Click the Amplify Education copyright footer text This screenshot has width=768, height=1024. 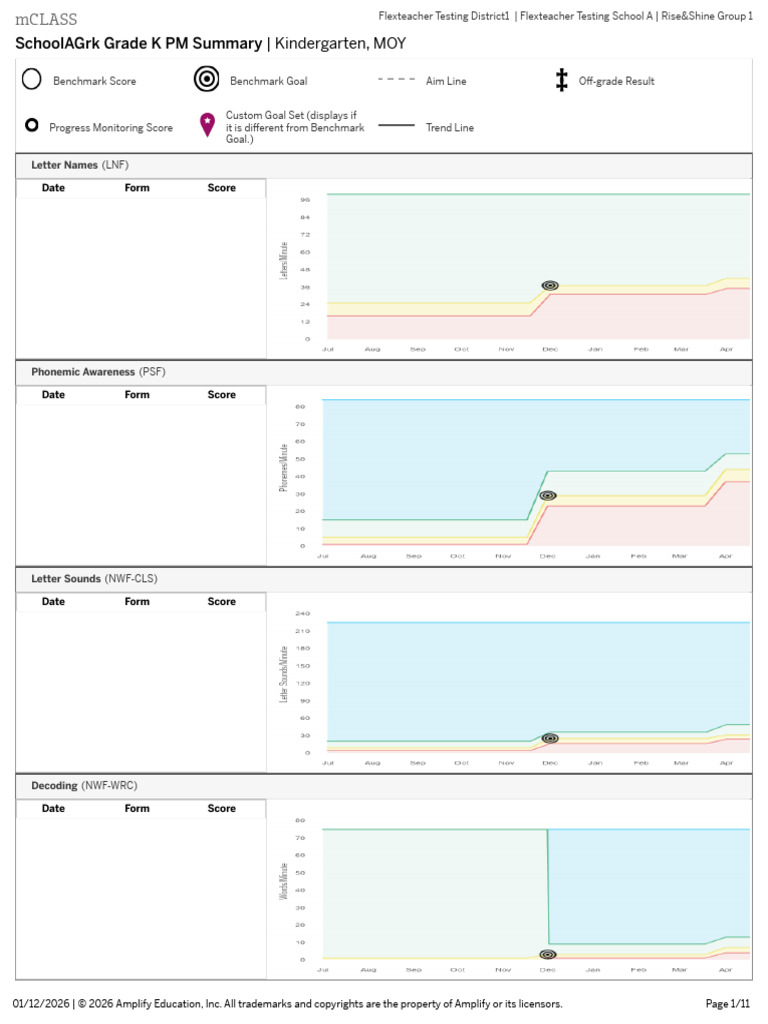coord(320,1004)
